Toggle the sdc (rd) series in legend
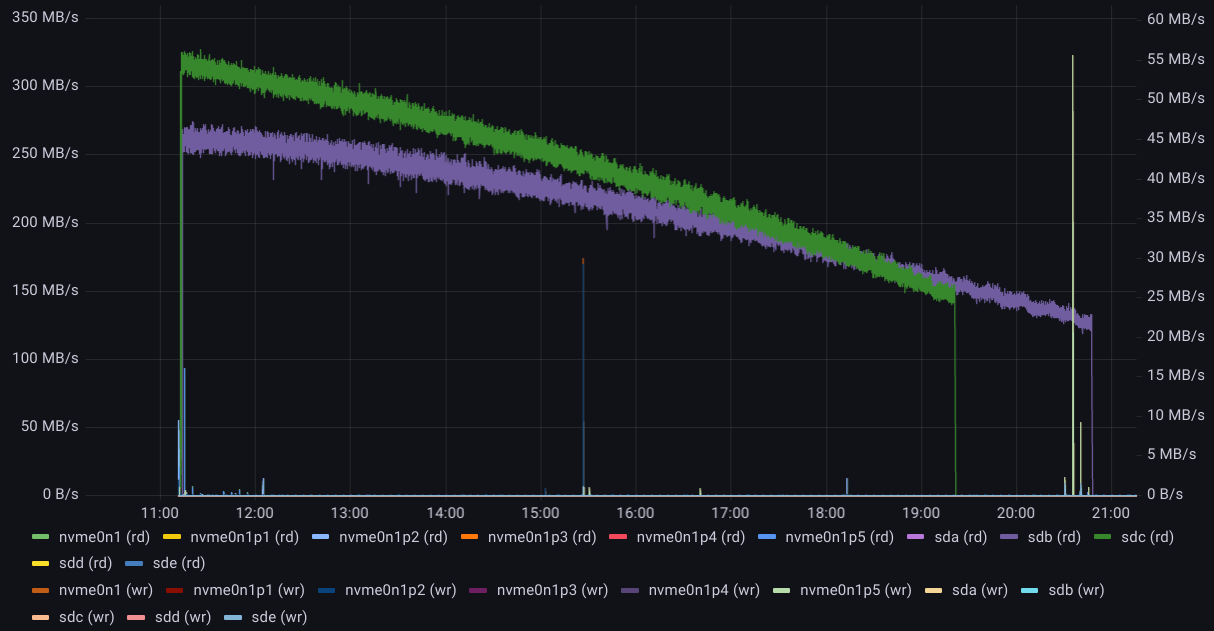Viewport: 1214px width, 631px height. tap(1147, 537)
